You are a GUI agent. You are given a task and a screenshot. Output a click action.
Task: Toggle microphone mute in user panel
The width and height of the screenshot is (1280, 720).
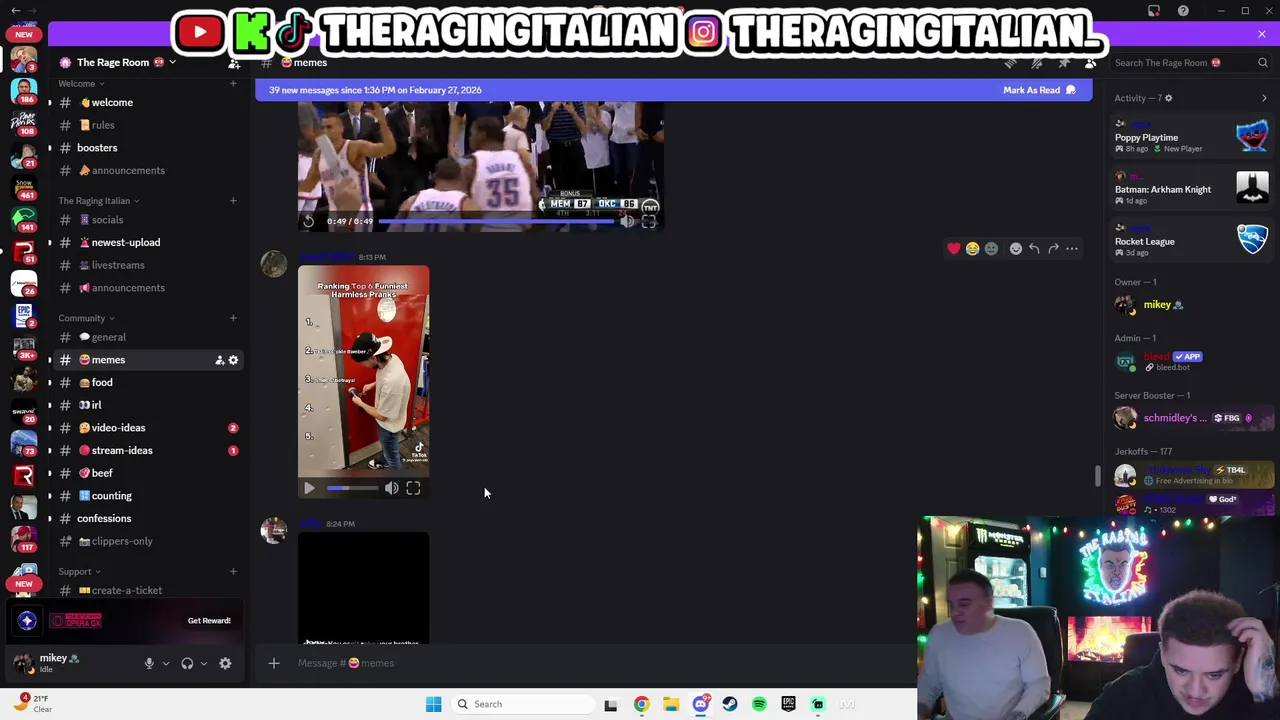pos(149,663)
